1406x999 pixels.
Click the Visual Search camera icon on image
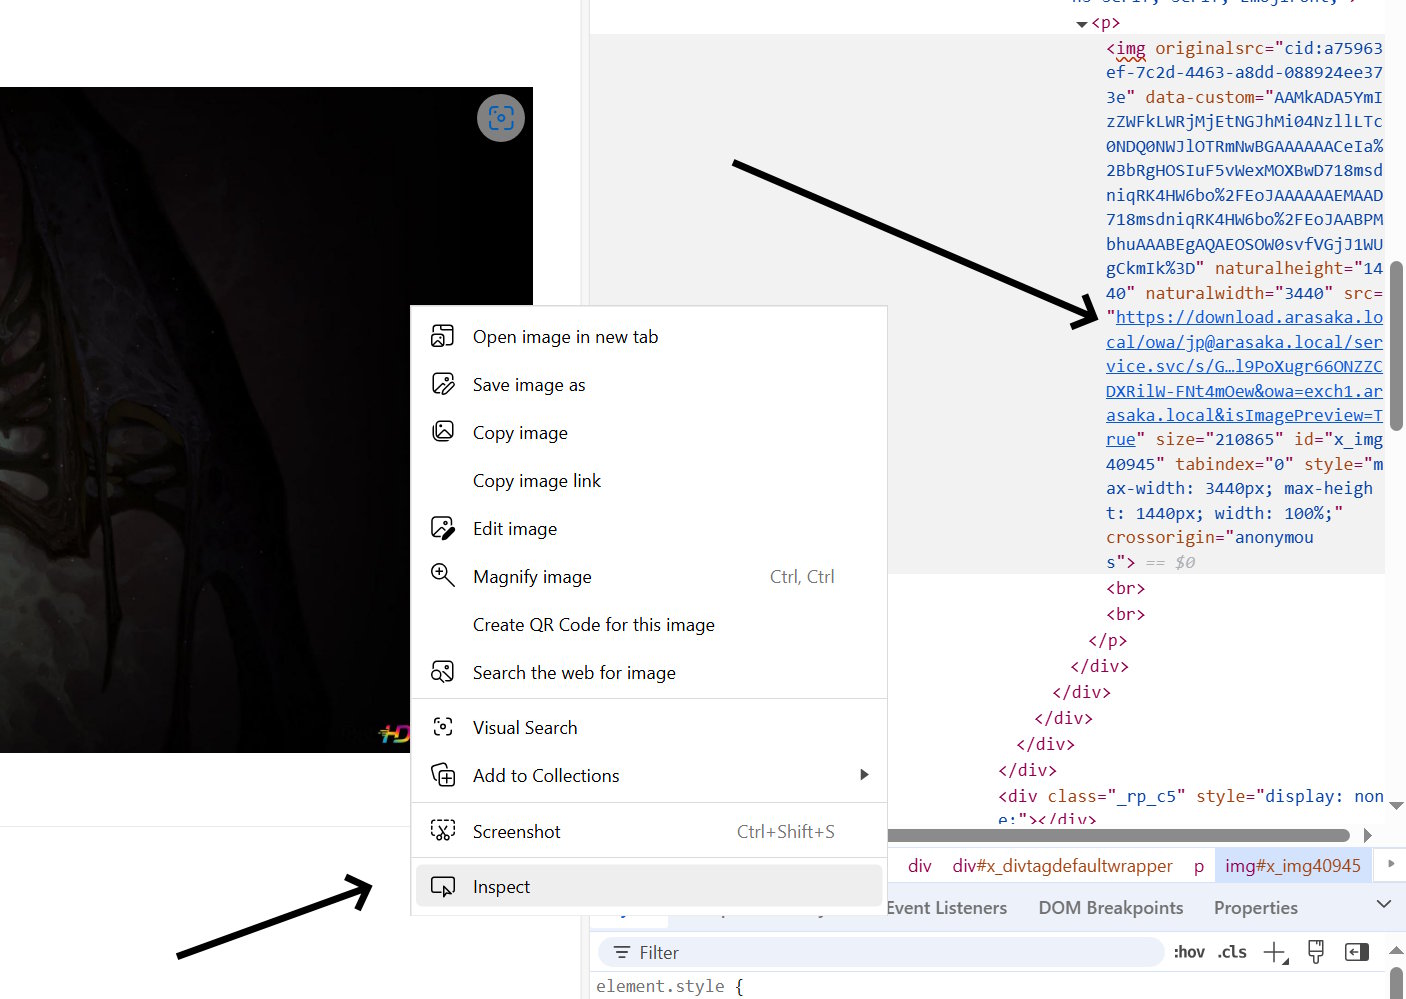tap(501, 118)
